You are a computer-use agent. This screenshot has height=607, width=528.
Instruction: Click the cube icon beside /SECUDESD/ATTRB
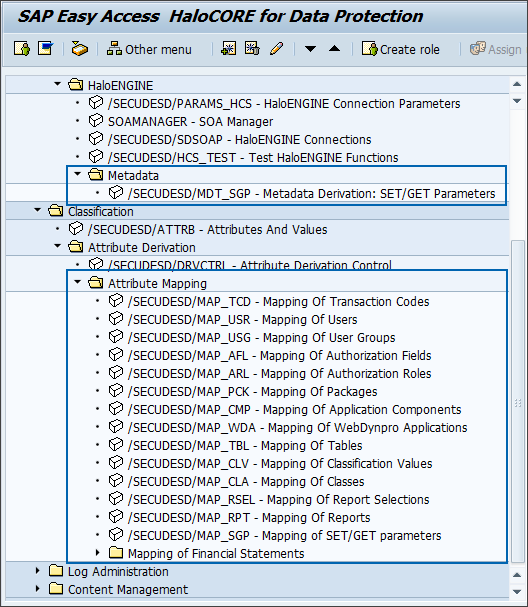click(75, 229)
